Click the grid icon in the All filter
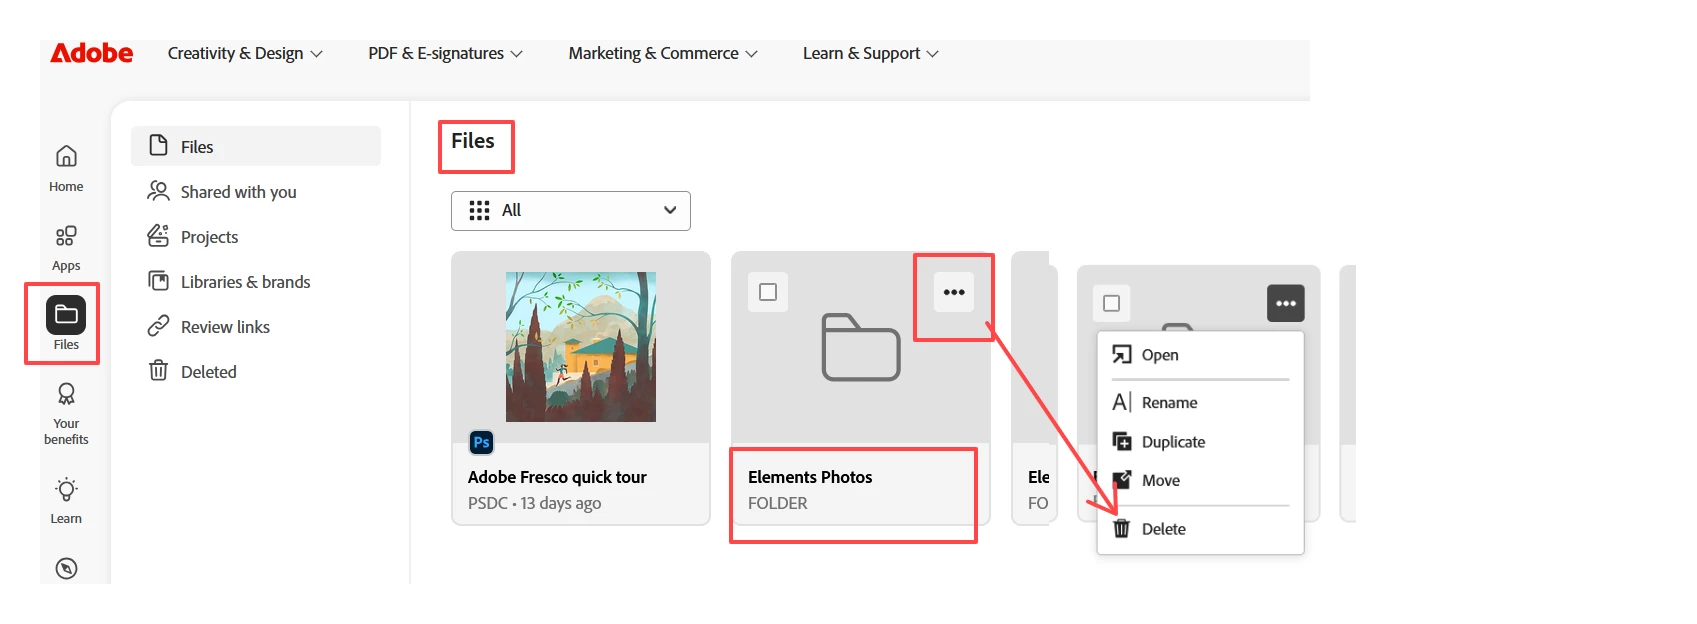The image size is (1697, 624). [x=479, y=210]
